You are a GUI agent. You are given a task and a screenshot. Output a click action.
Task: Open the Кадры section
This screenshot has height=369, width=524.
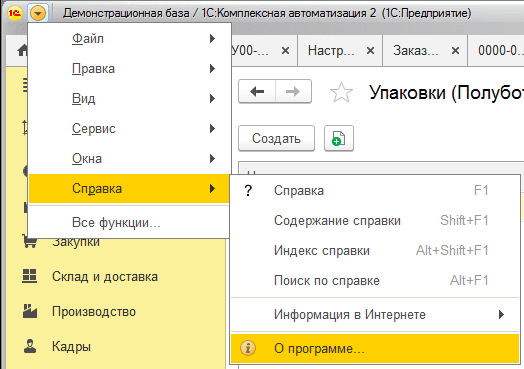[71, 347]
